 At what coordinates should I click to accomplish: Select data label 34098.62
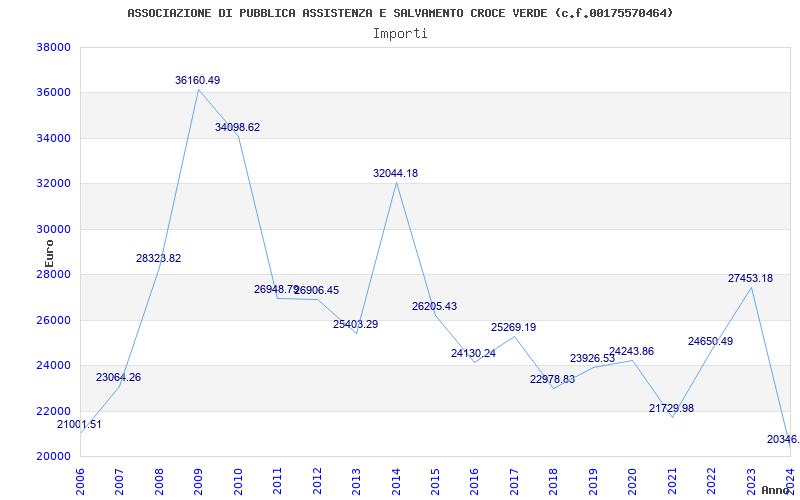coord(237,127)
